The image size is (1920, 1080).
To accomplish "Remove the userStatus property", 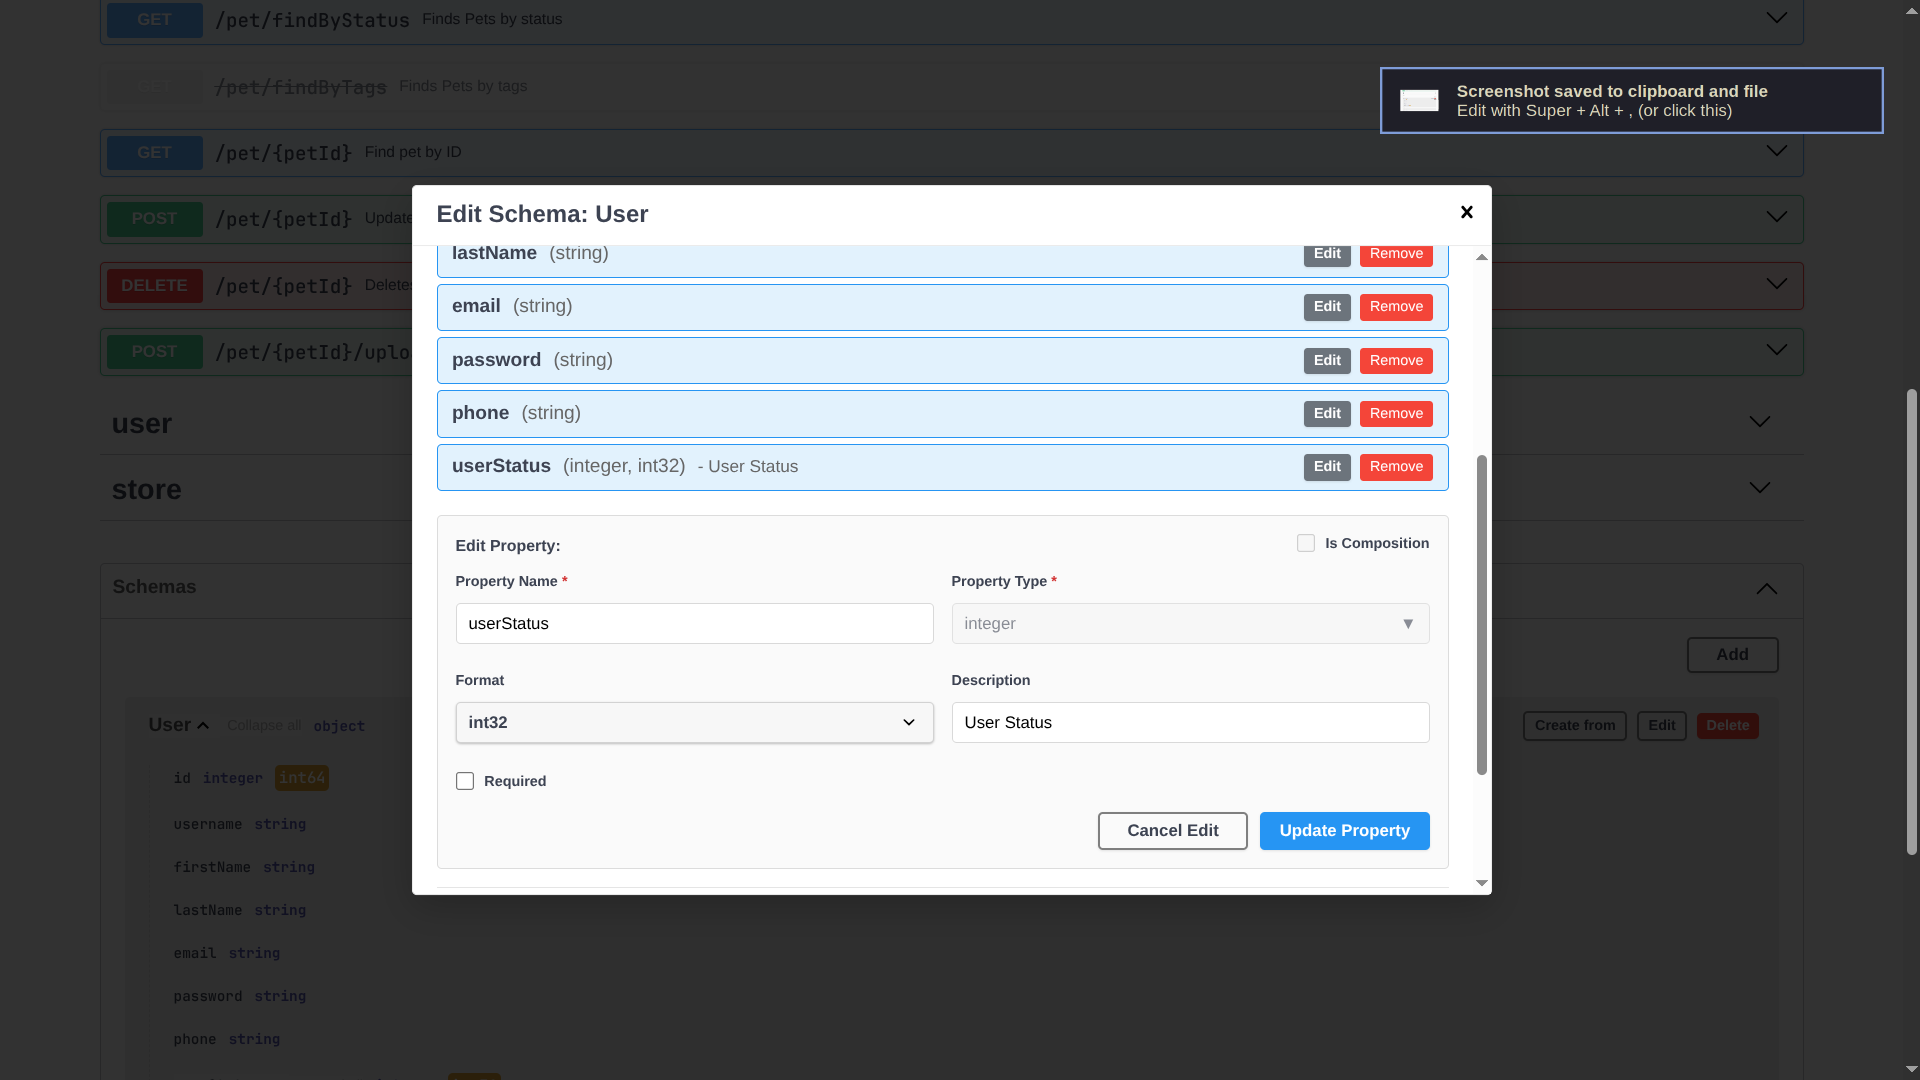I will [1396, 467].
